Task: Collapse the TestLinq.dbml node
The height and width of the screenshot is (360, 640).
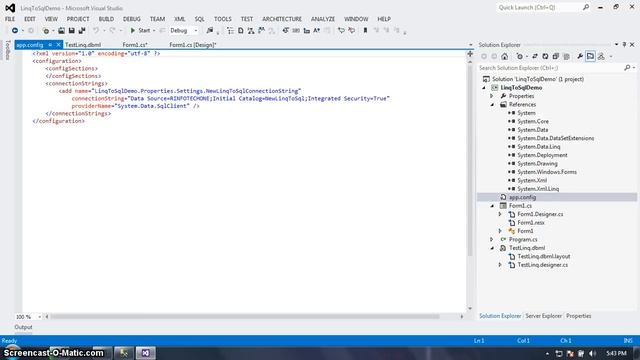Action: tap(492, 248)
